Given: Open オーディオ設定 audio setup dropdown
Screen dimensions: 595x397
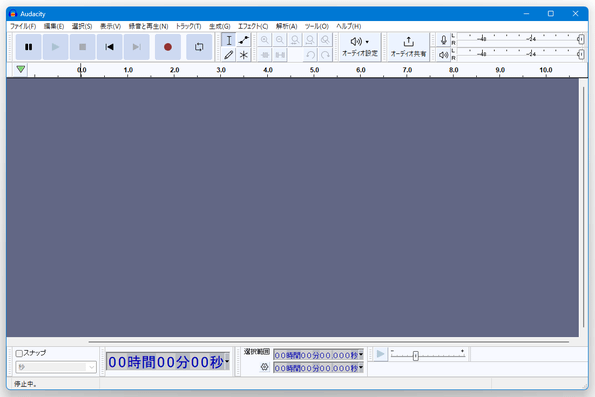Looking at the screenshot, I should click(360, 47).
